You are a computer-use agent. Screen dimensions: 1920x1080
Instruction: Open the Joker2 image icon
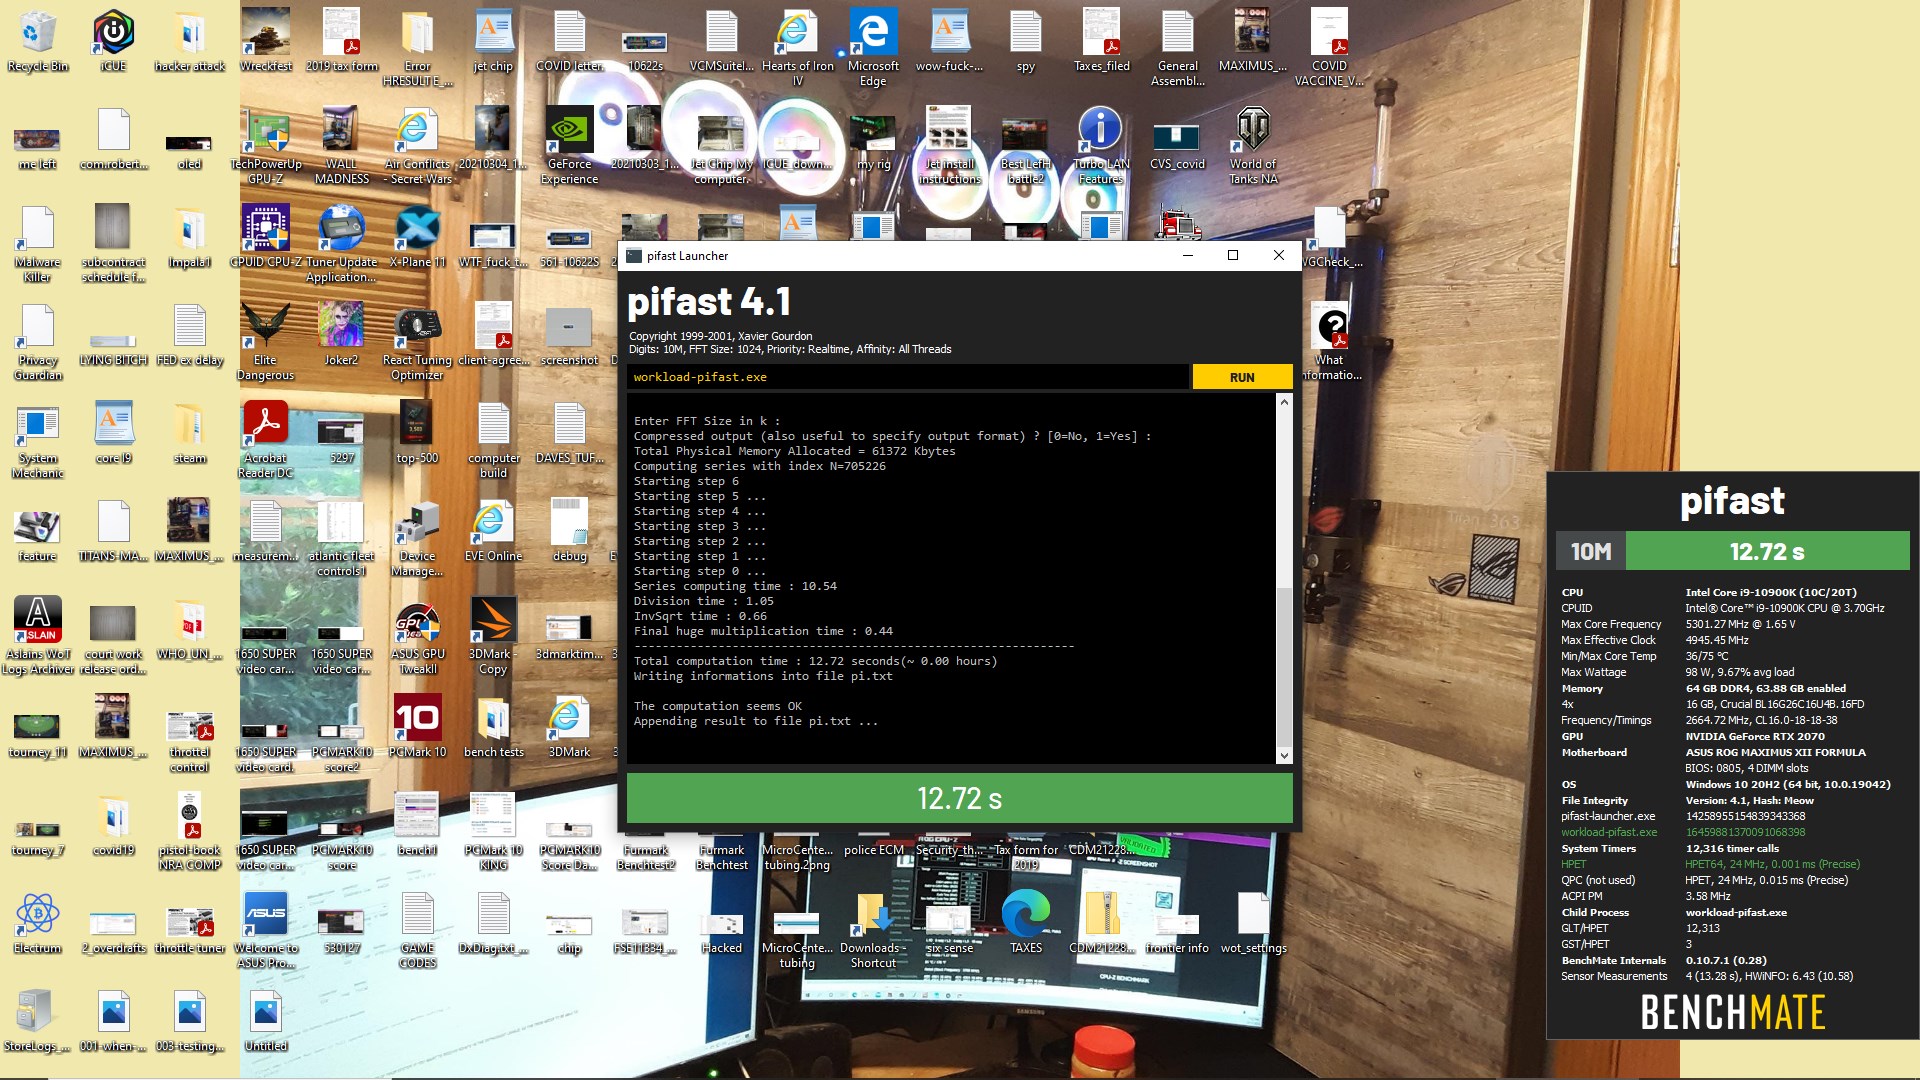341,335
